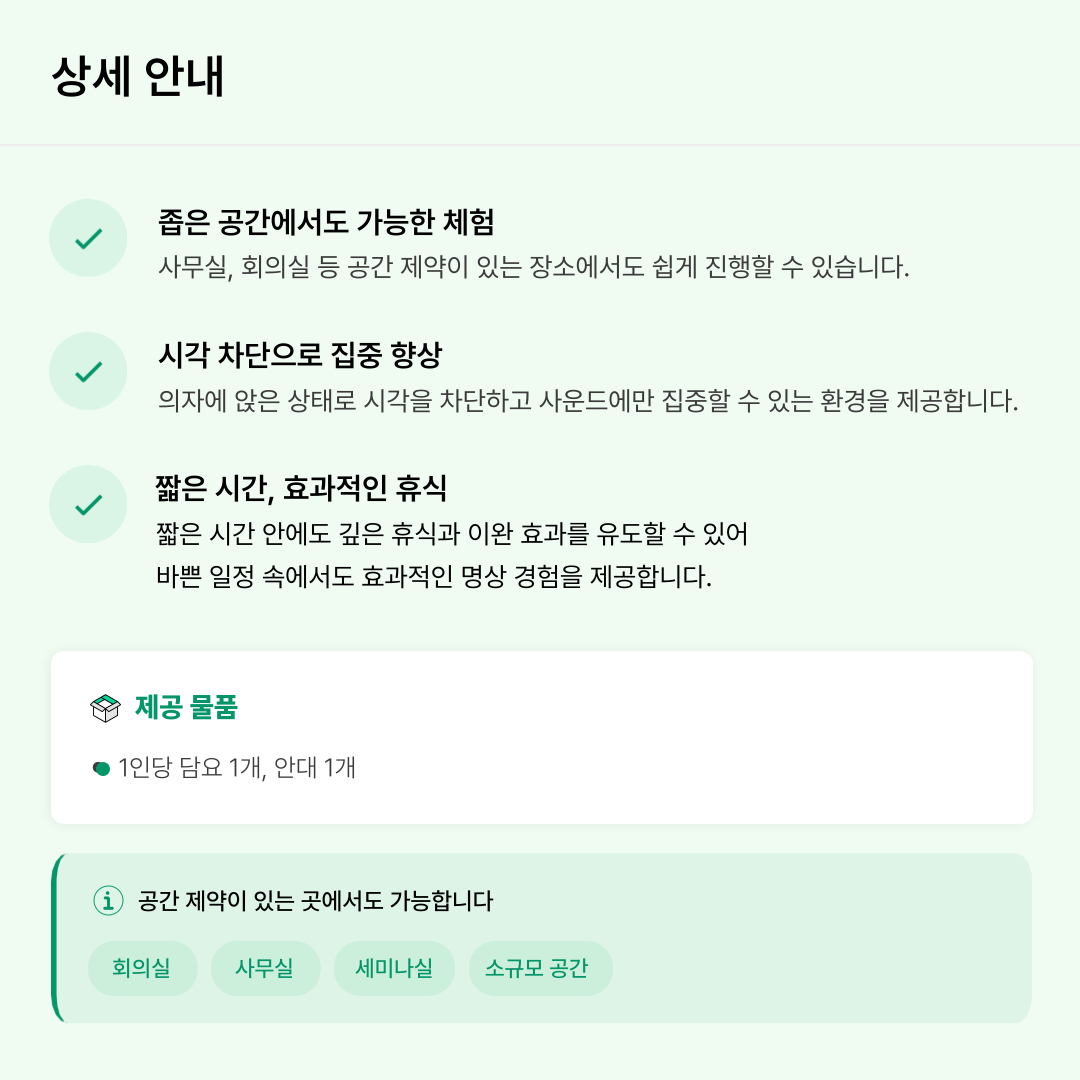1080x1080 pixels.
Task: Click the box icon next to 제공 물품
Action: coord(105,708)
